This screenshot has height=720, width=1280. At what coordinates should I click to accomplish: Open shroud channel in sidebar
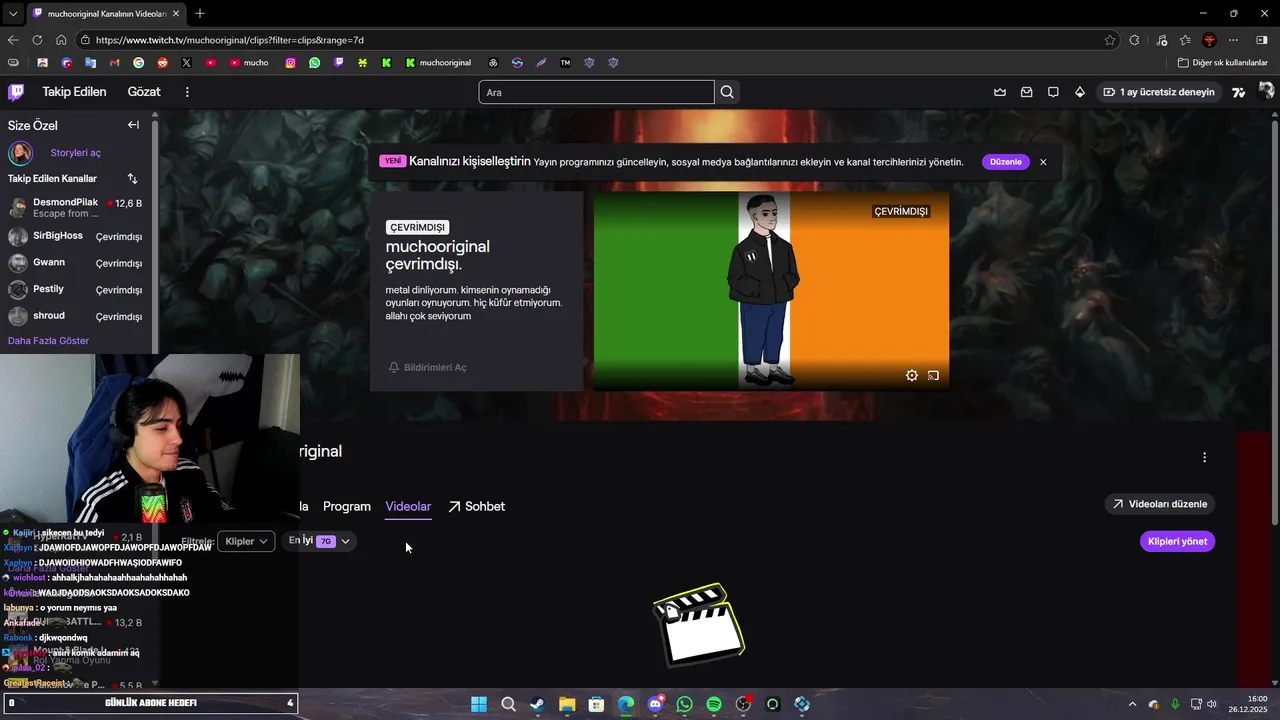point(76,316)
